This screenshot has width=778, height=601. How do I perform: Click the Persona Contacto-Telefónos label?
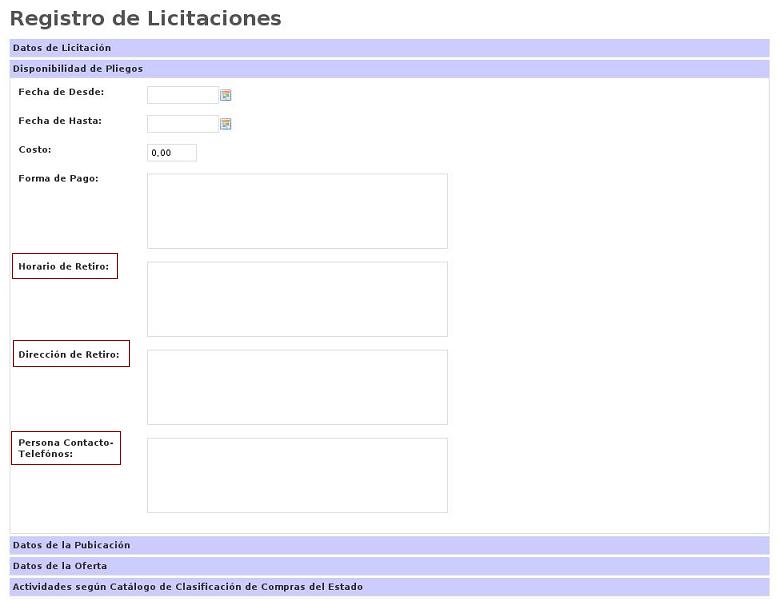tap(66, 448)
